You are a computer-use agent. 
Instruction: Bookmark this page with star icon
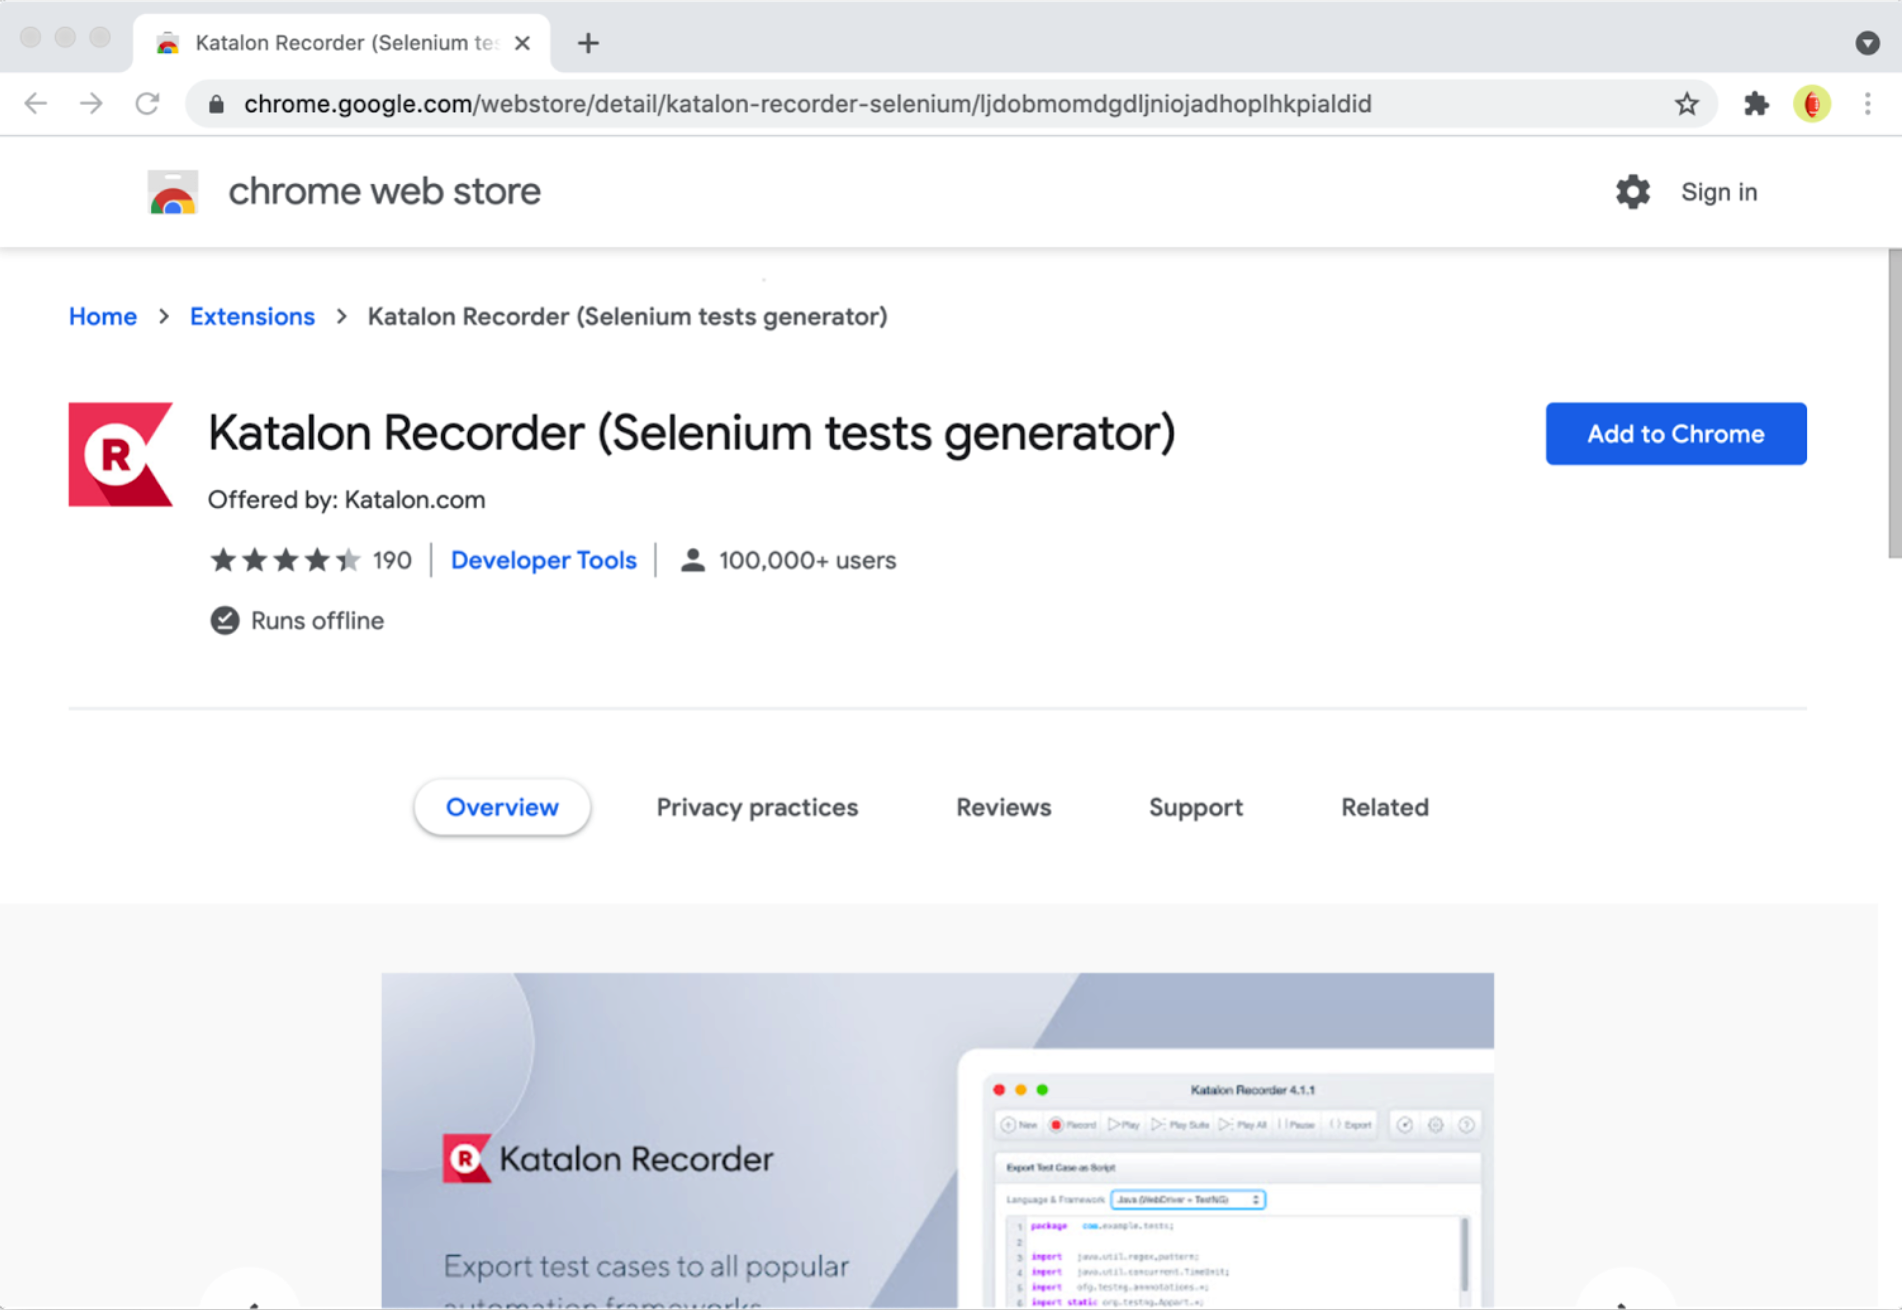[1687, 104]
